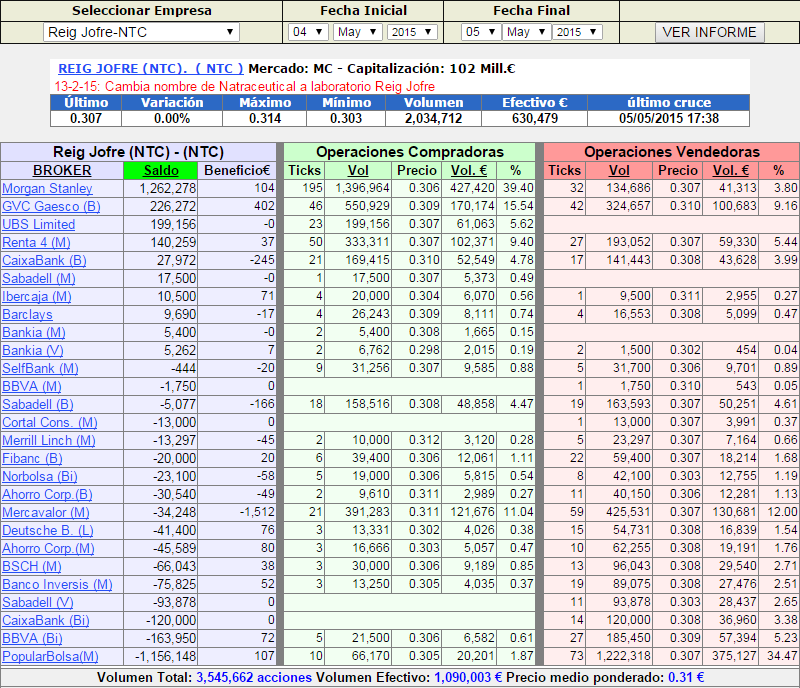This screenshot has height=688, width=800.
Task: Open the Ahorro Corp.(M) broker link
Action: tap(48, 549)
